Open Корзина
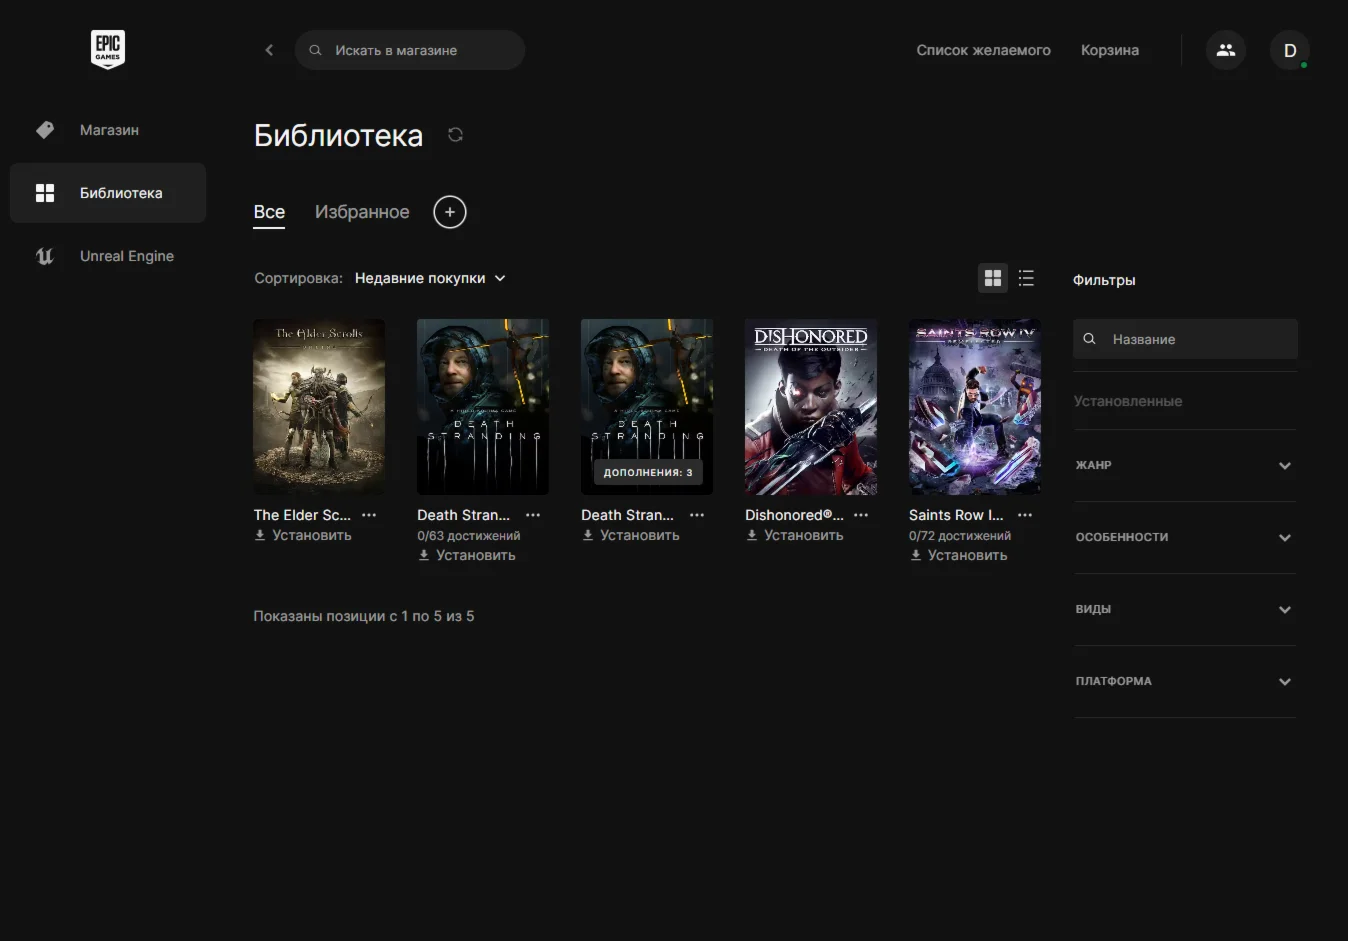Screen dimensions: 1348x941 (1110, 50)
